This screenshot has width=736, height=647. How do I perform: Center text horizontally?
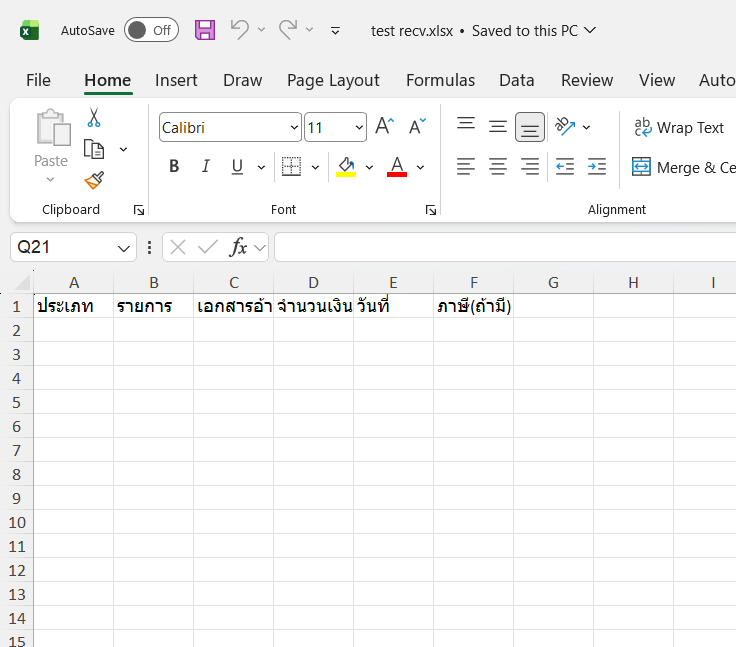(498, 166)
